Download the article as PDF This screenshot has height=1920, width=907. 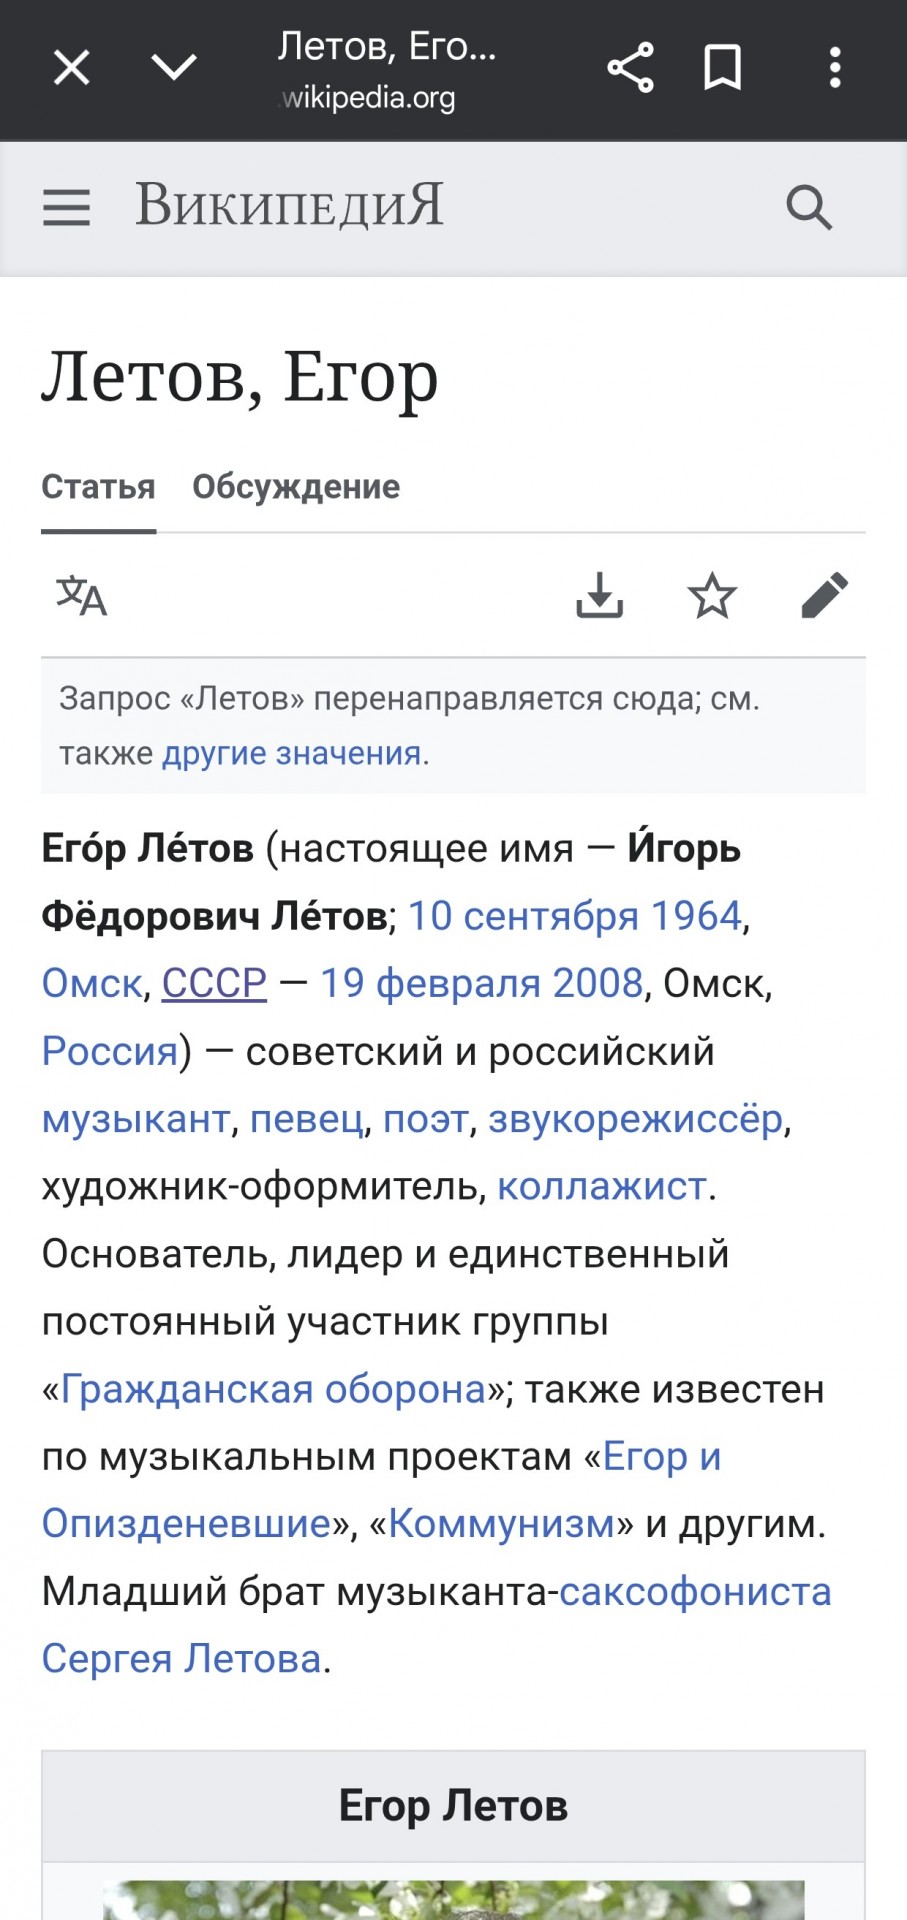coord(600,596)
